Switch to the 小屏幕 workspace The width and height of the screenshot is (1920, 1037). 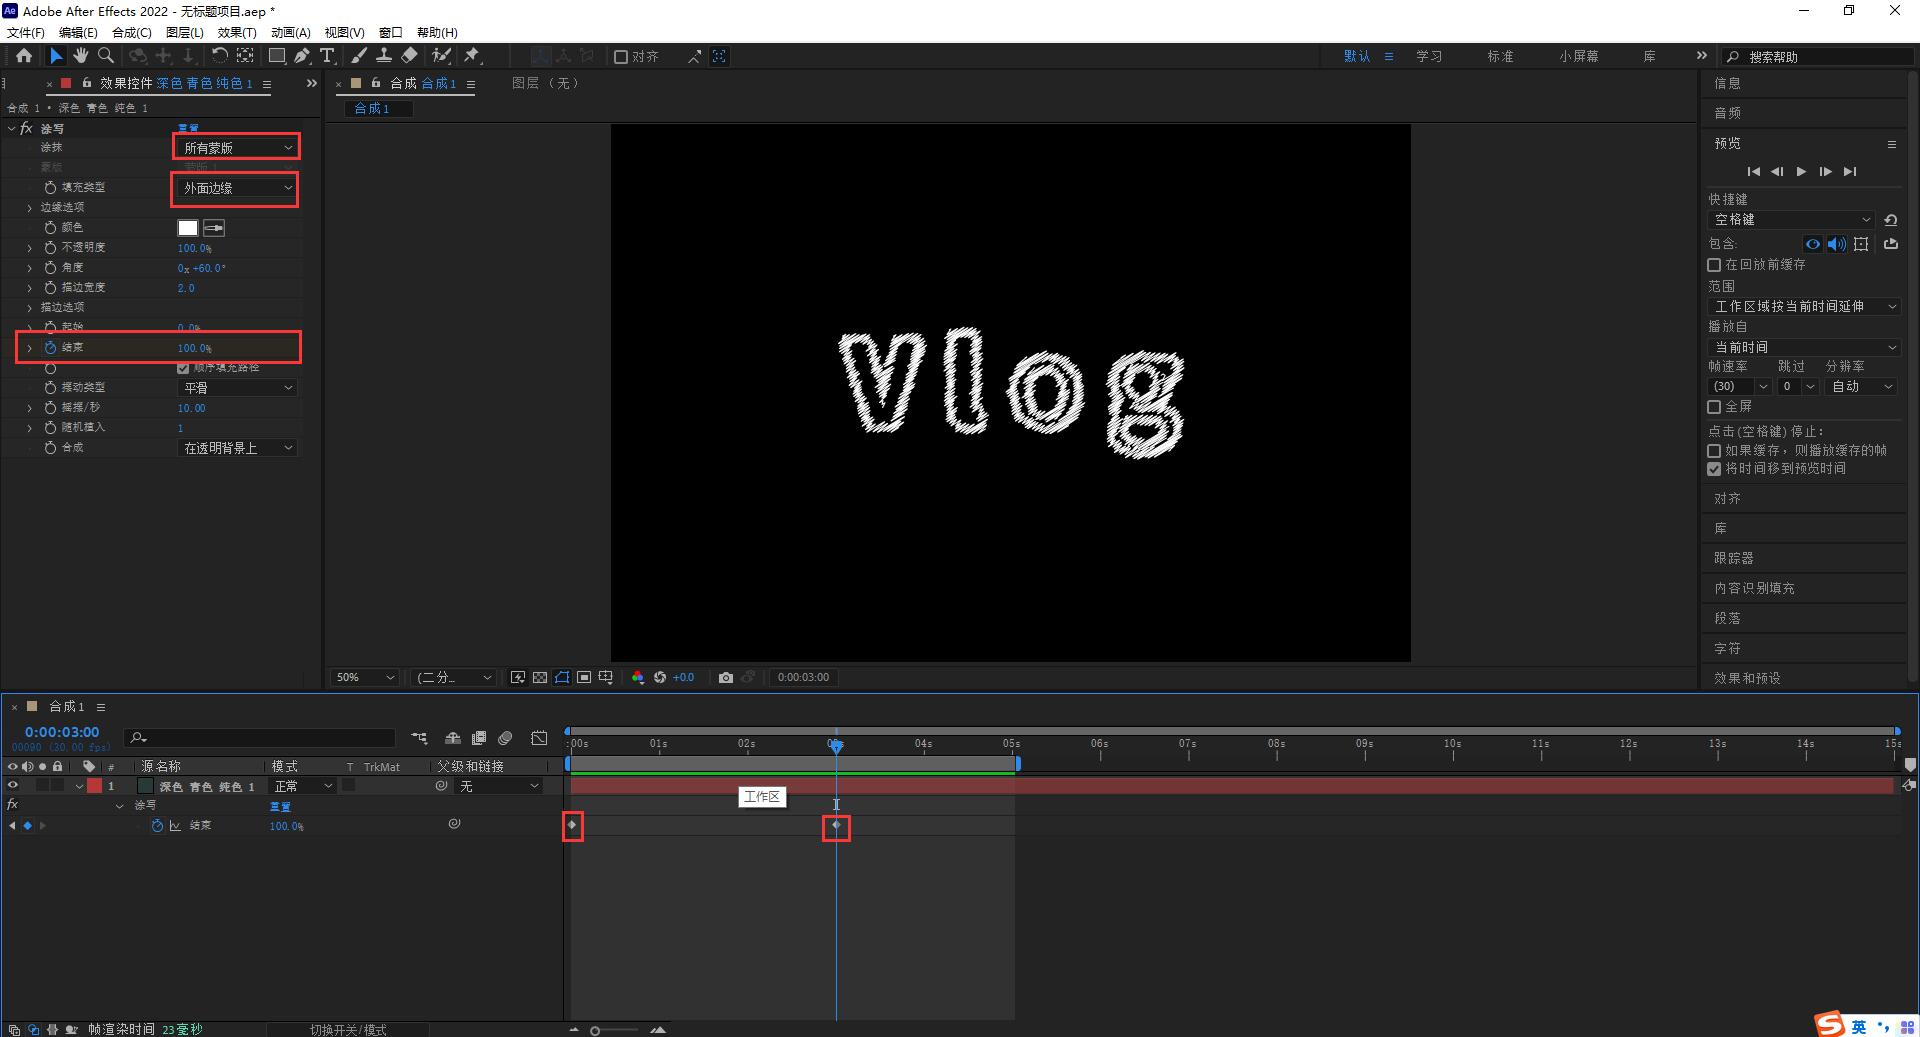[x=1578, y=57]
